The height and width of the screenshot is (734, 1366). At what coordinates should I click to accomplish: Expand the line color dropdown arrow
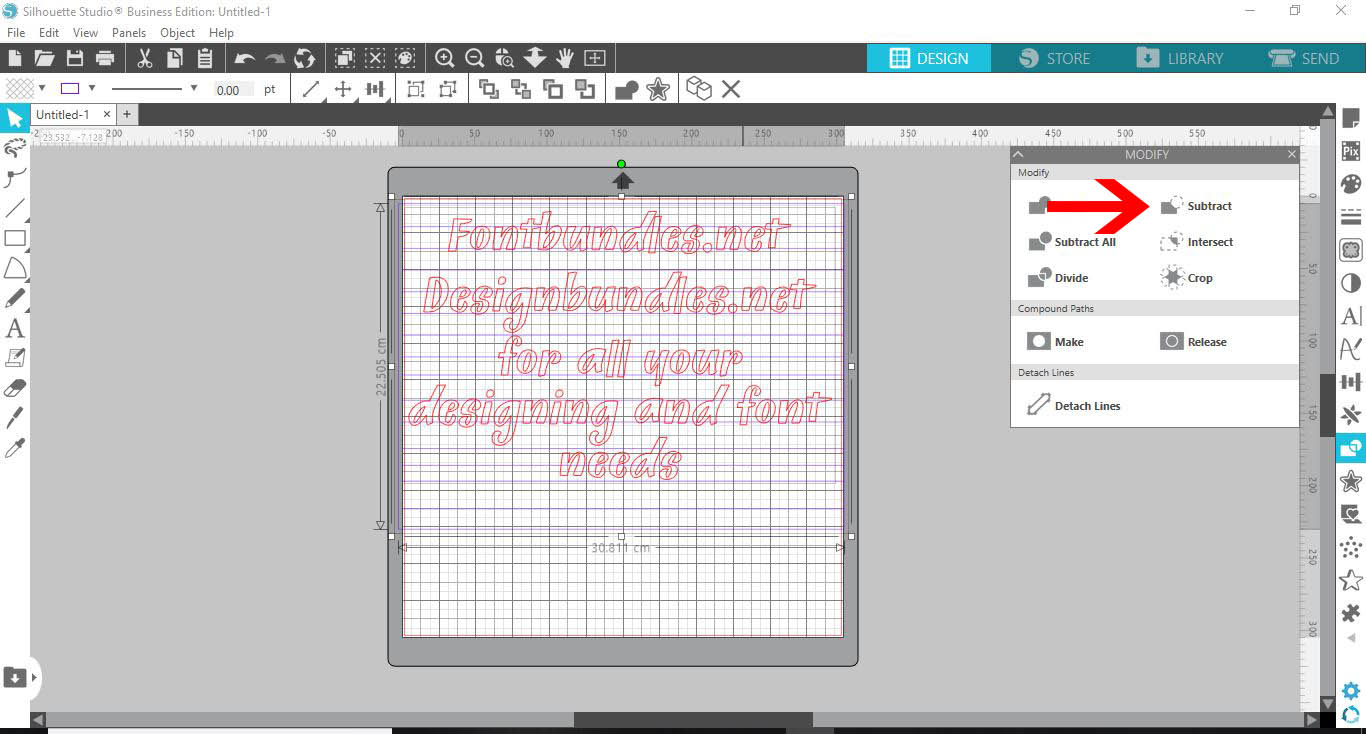point(92,88)
